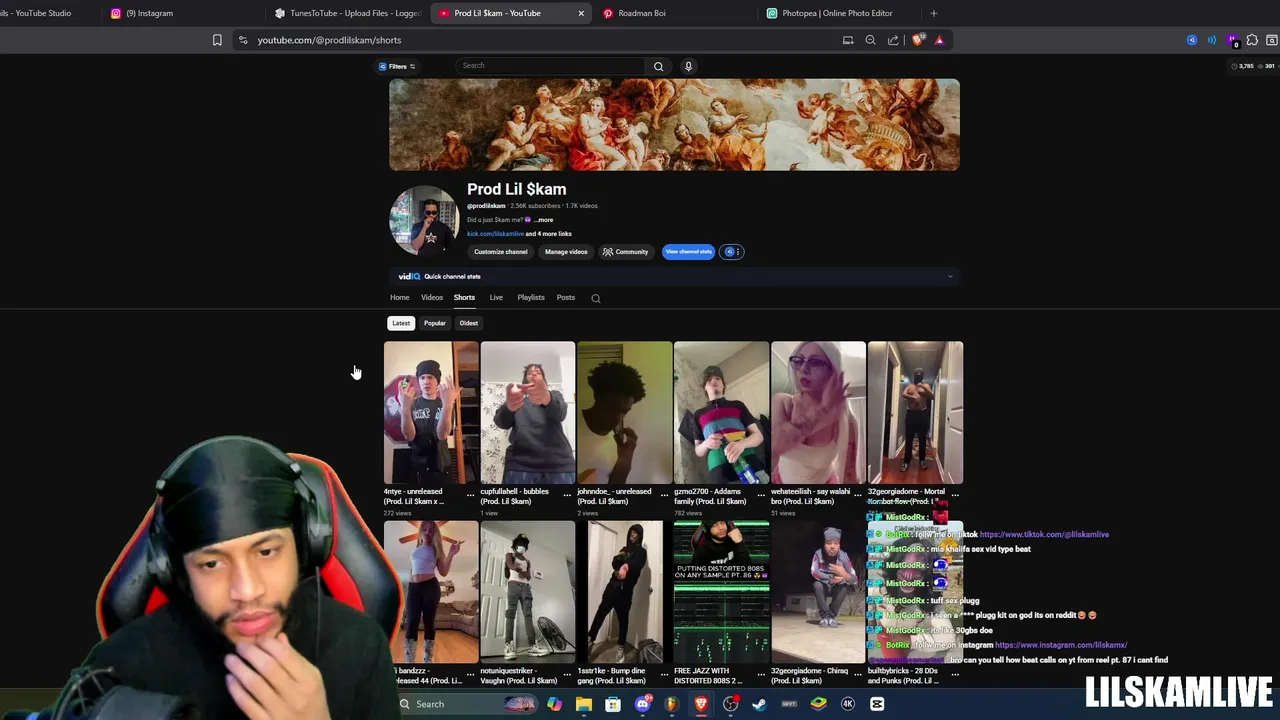Open the cupfullahell bubbles short thumbnail
Screen dimensions: 1280x720
click(x=528, y=413)
